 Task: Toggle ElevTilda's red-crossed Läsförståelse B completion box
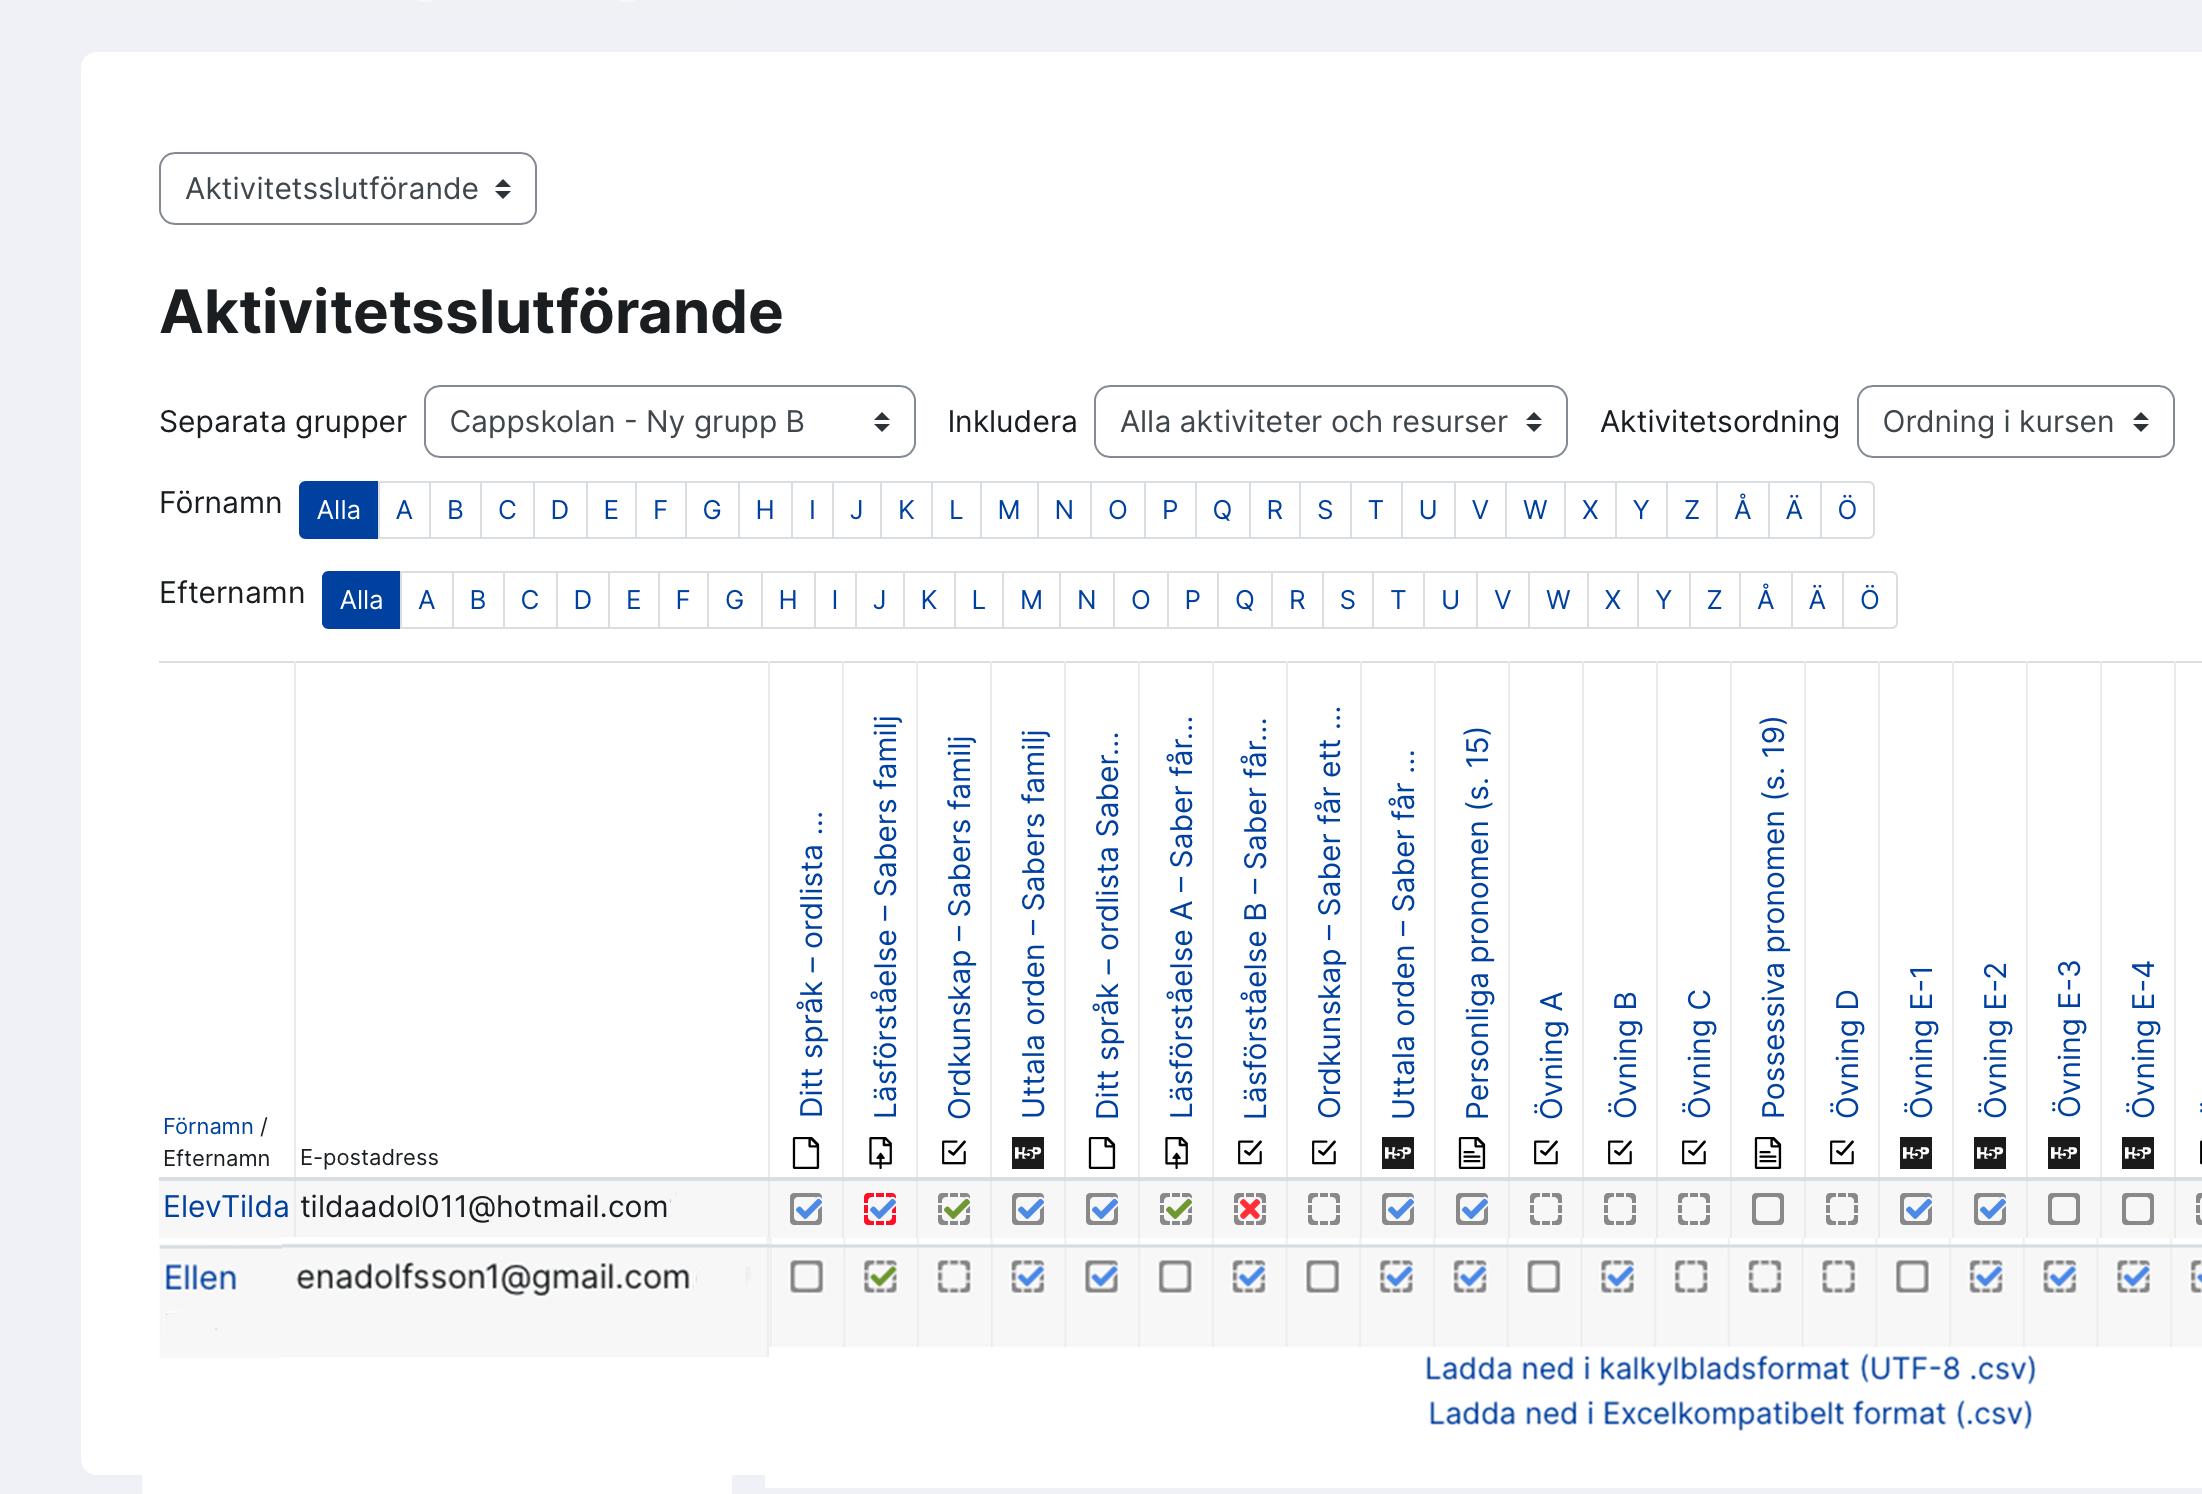click(1250, 1210)
